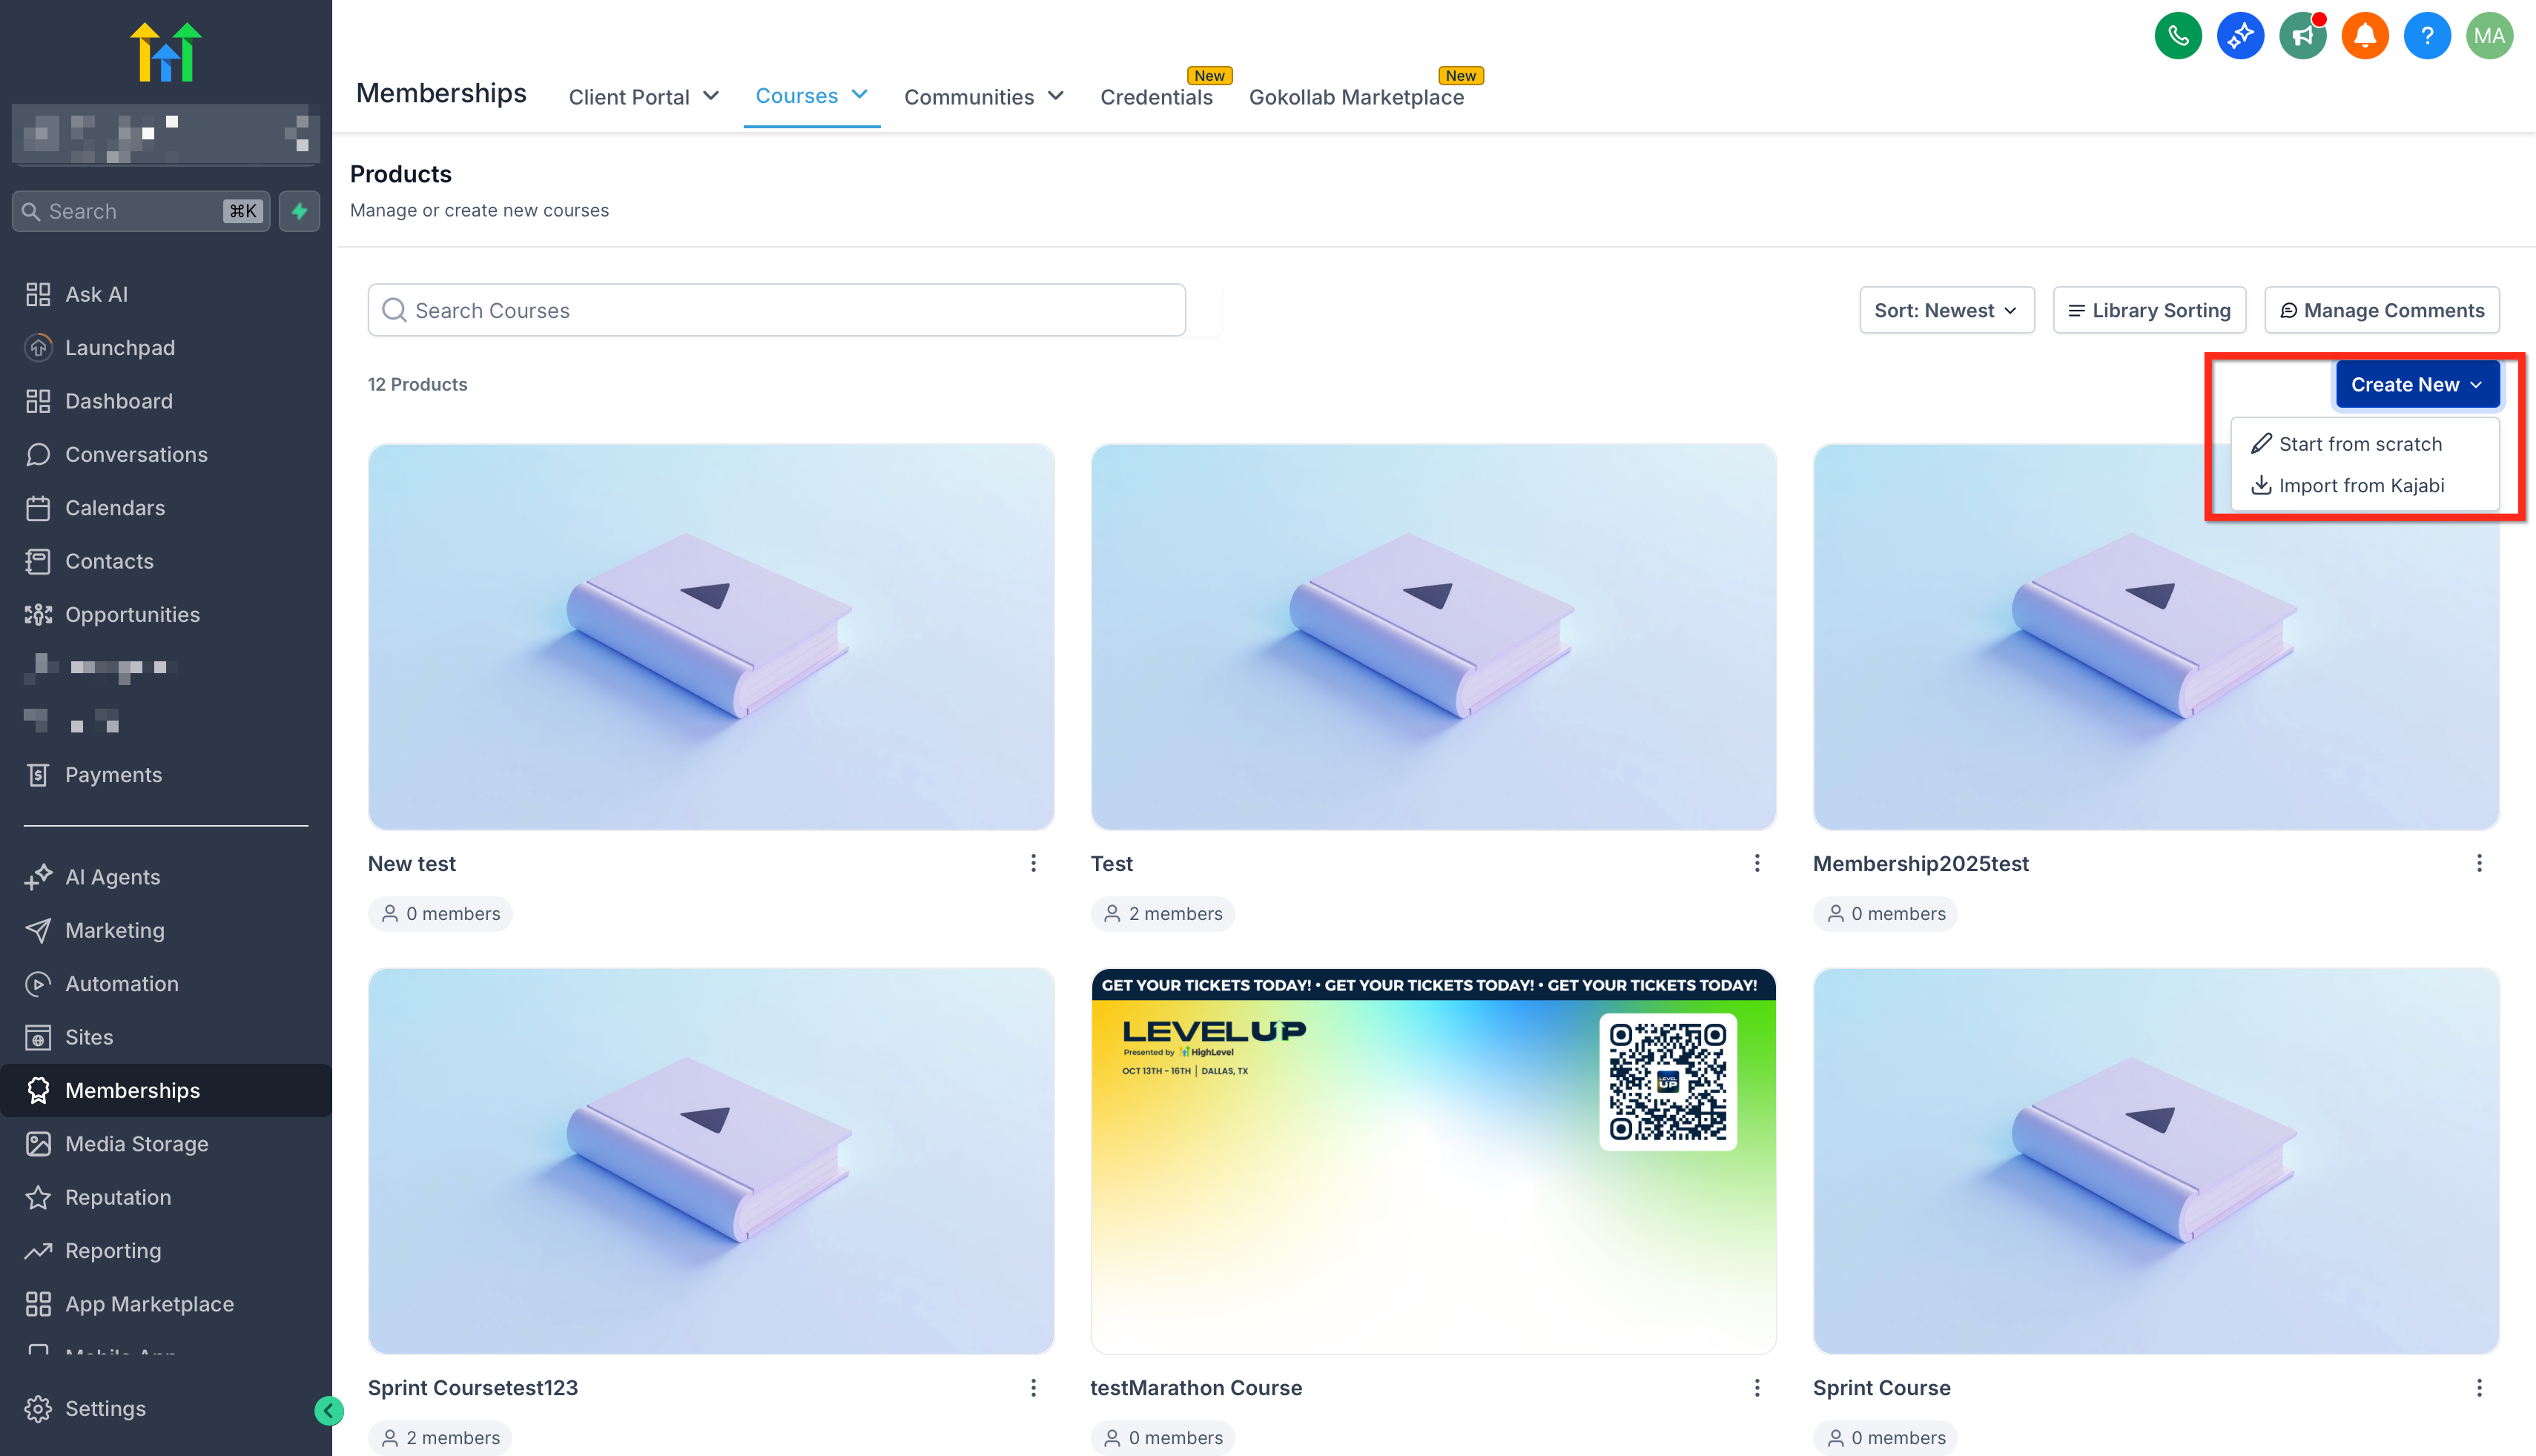
Task: Open Settings in the sidebar
Action: coord(105,1408)
